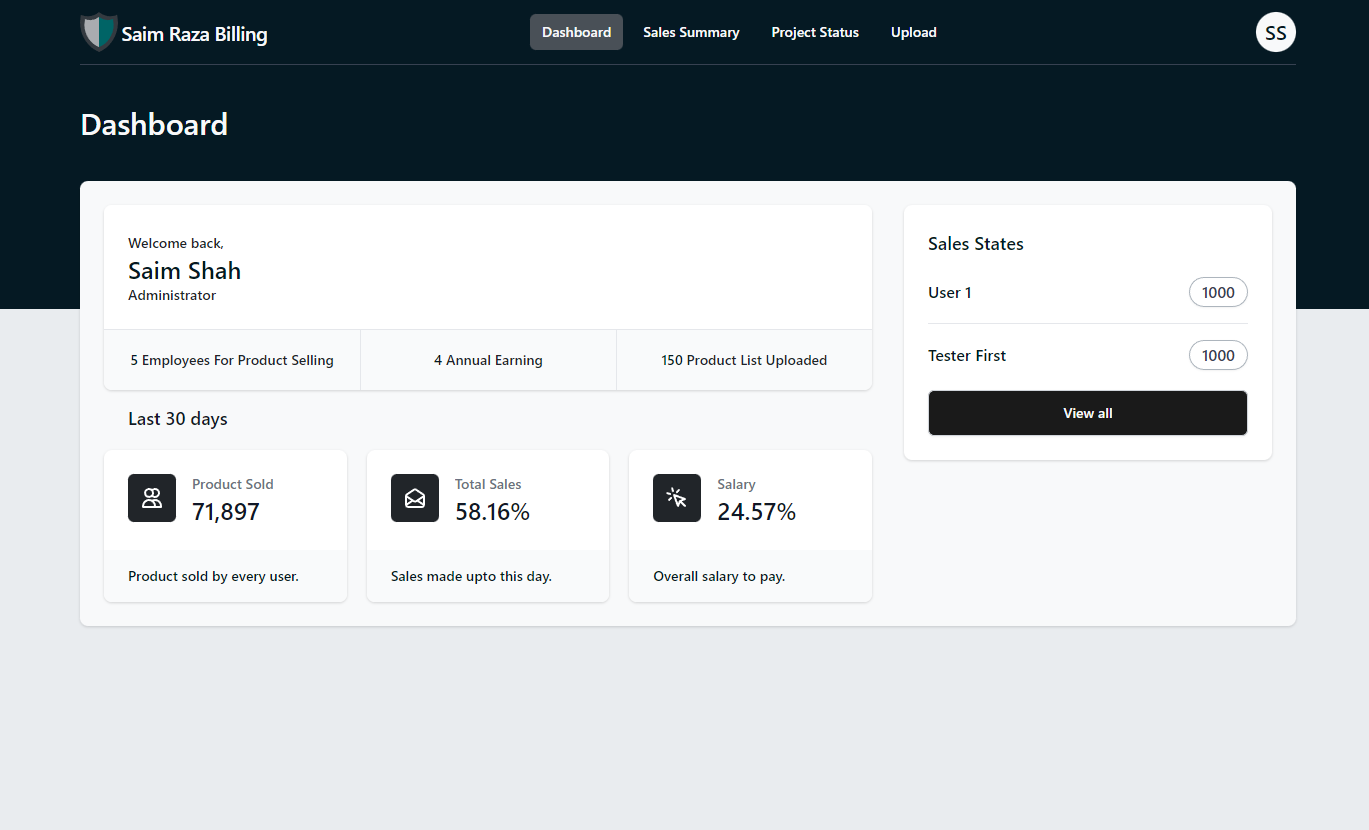
Task: Open the SS user avatar
Action: point(1275,31)
